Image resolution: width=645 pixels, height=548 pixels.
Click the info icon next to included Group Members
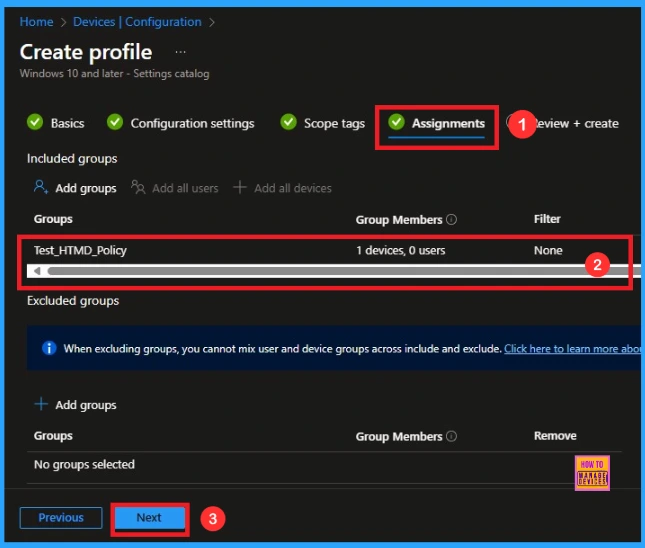point(451,219)
